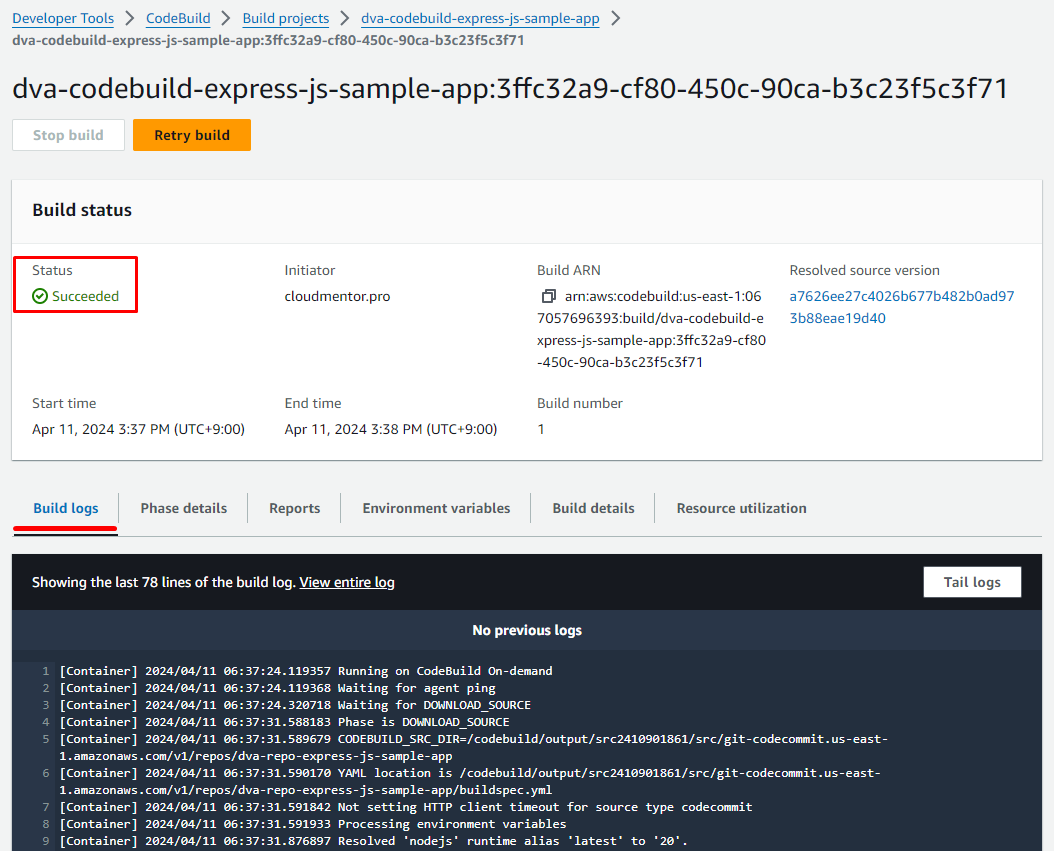Go to the CodeBuild breadcrumb link
Image resolution: width=1054 pixels, height=851 pixels.
[178, 19]
